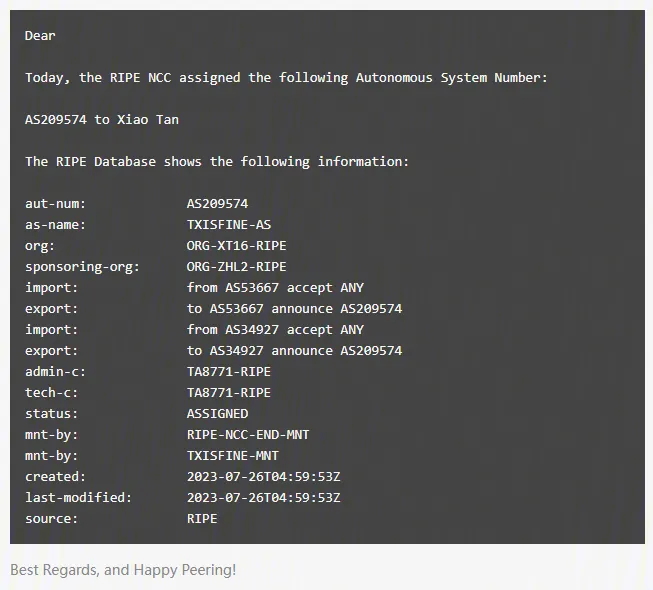Screen dimensions: 653x590
Task: Click the status value ASSIGNED
Action: click(x=217, y=414)
